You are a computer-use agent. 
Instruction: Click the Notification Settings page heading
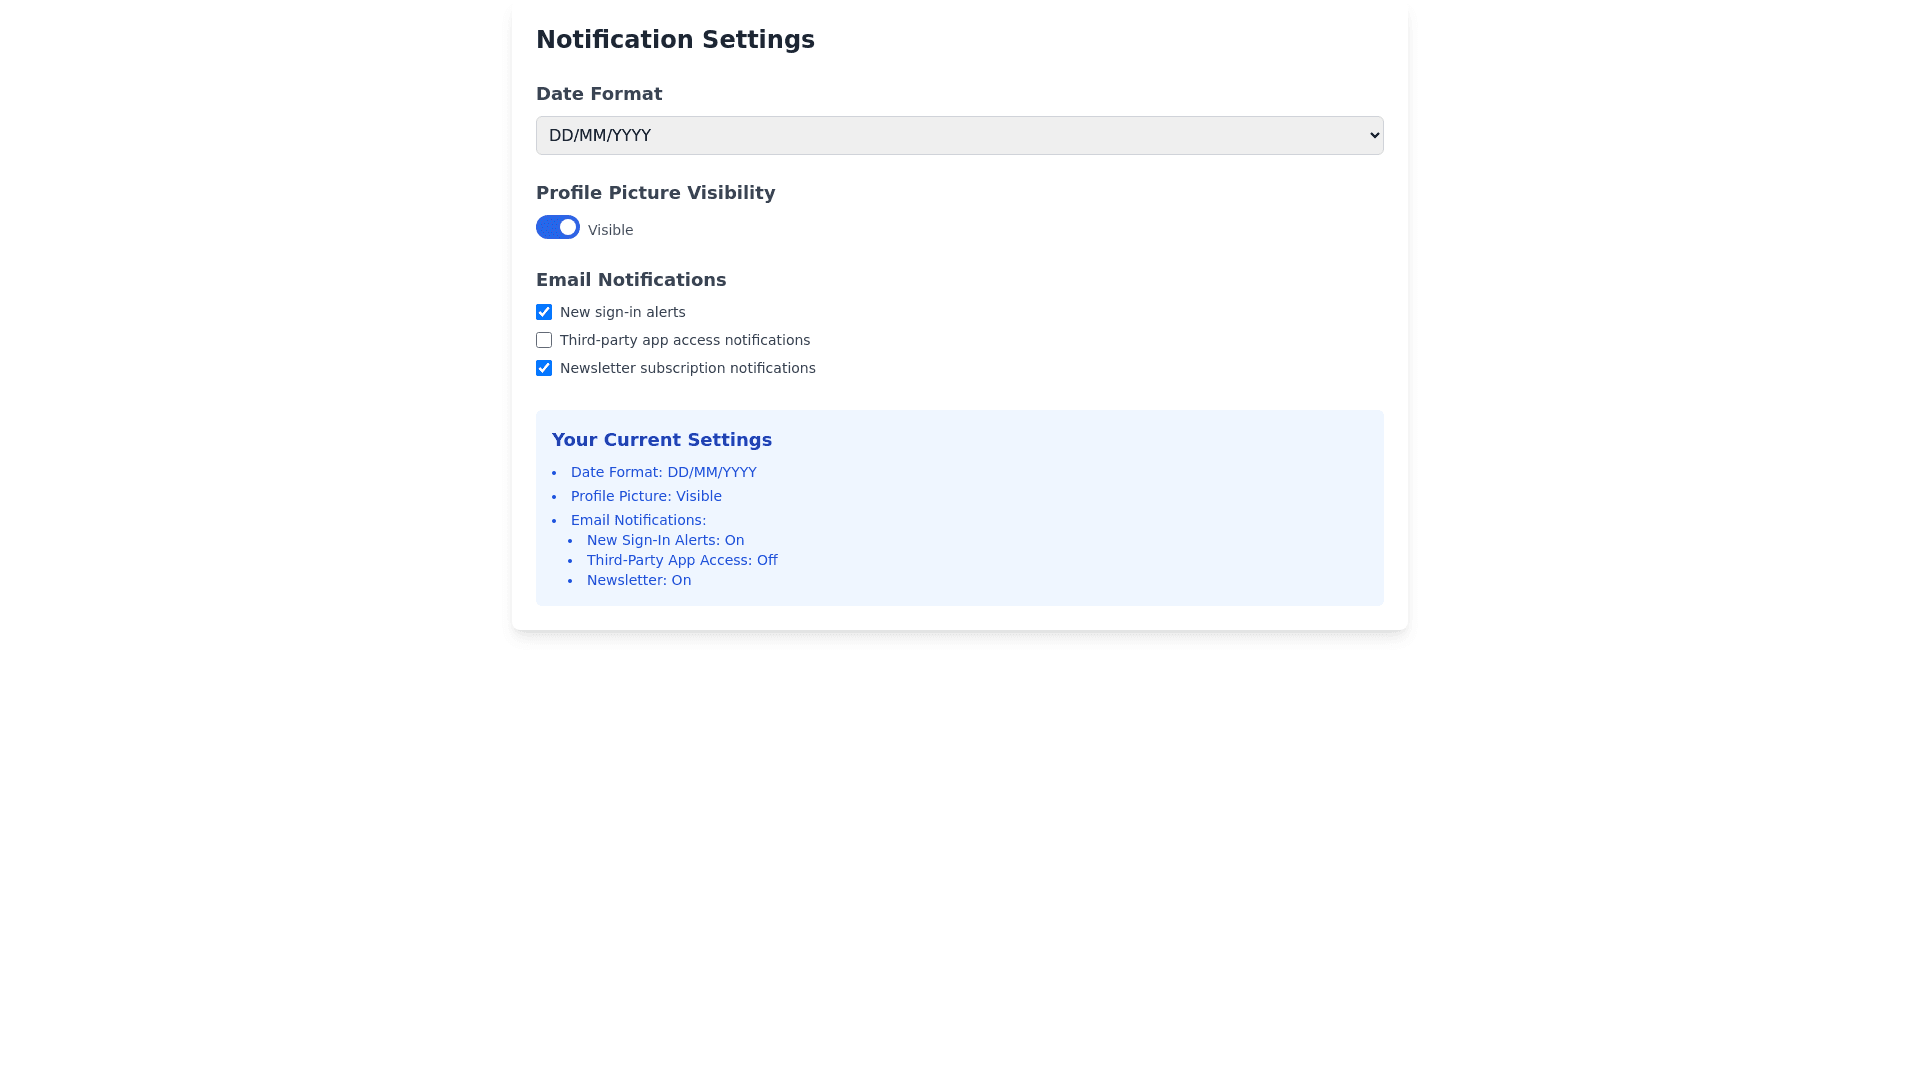[675, 40]
